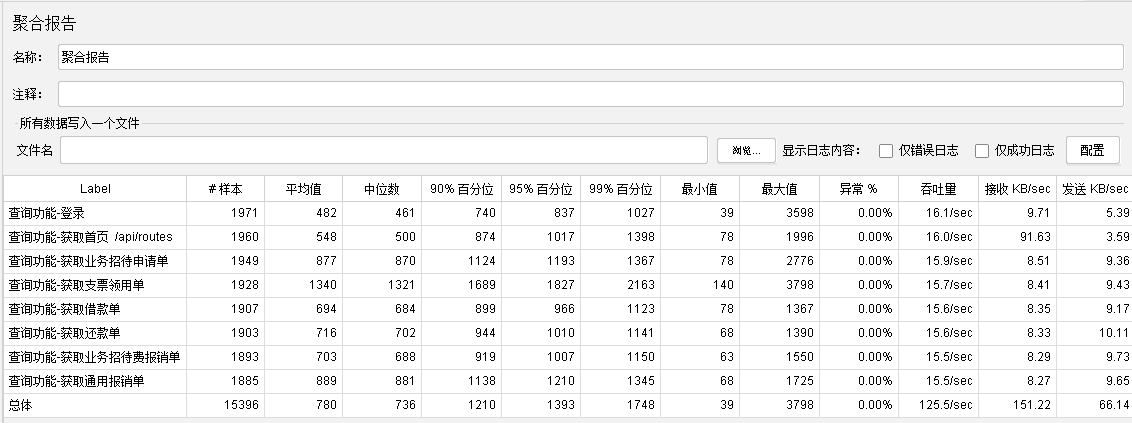The width and height of the screenshot is (1132, 423).
Task: Click the 文件名 file path field
Action: (384, 150)
